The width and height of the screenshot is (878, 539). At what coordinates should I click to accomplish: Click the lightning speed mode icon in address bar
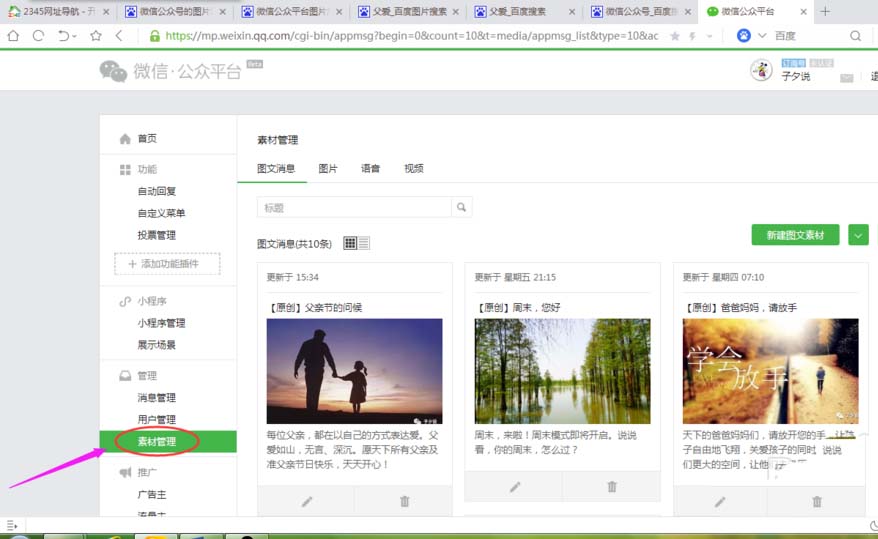(x=692, y=36)
